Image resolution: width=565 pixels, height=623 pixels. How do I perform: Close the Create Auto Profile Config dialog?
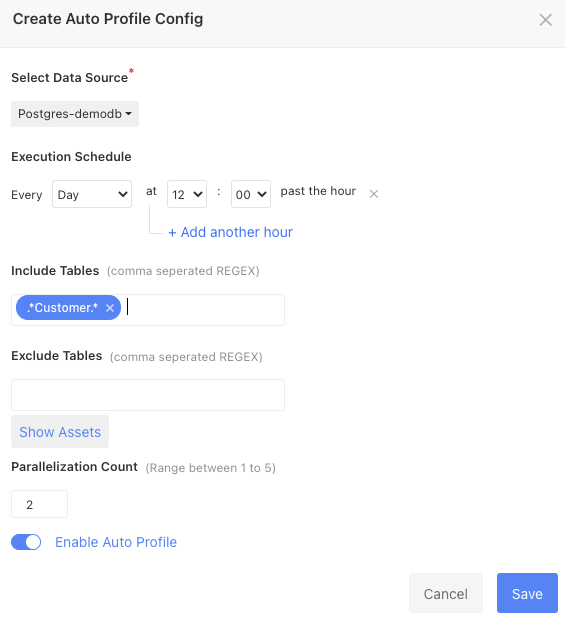click(546, 19)
